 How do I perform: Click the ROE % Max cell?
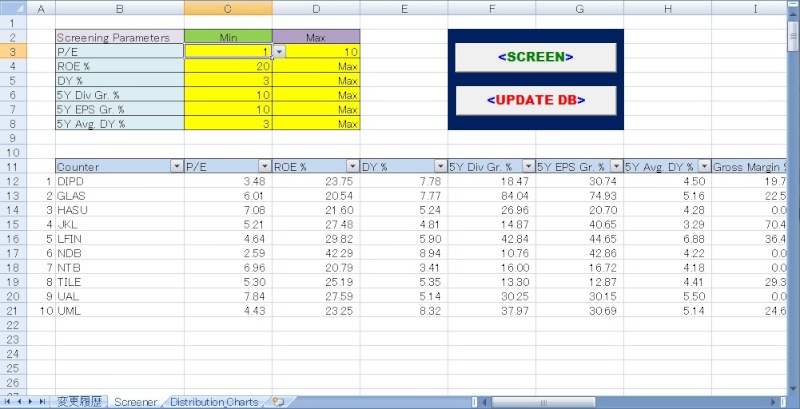click(316, 66)
